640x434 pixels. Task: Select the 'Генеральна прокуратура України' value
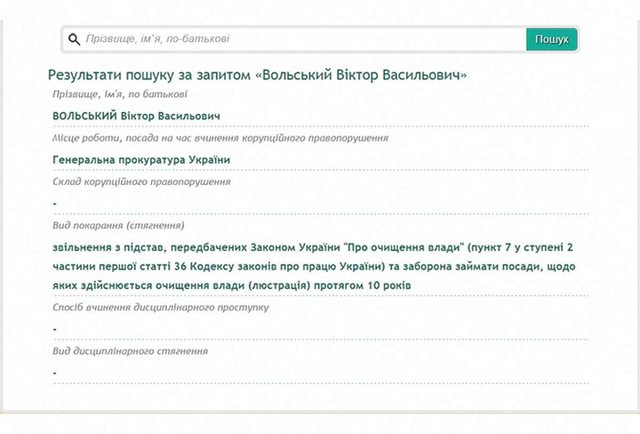141,159
